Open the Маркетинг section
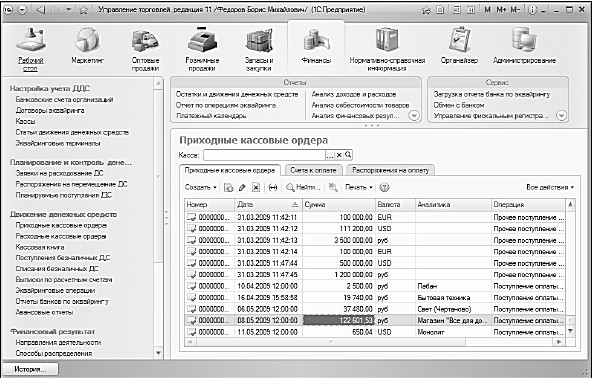 click(x=87, y=45)
